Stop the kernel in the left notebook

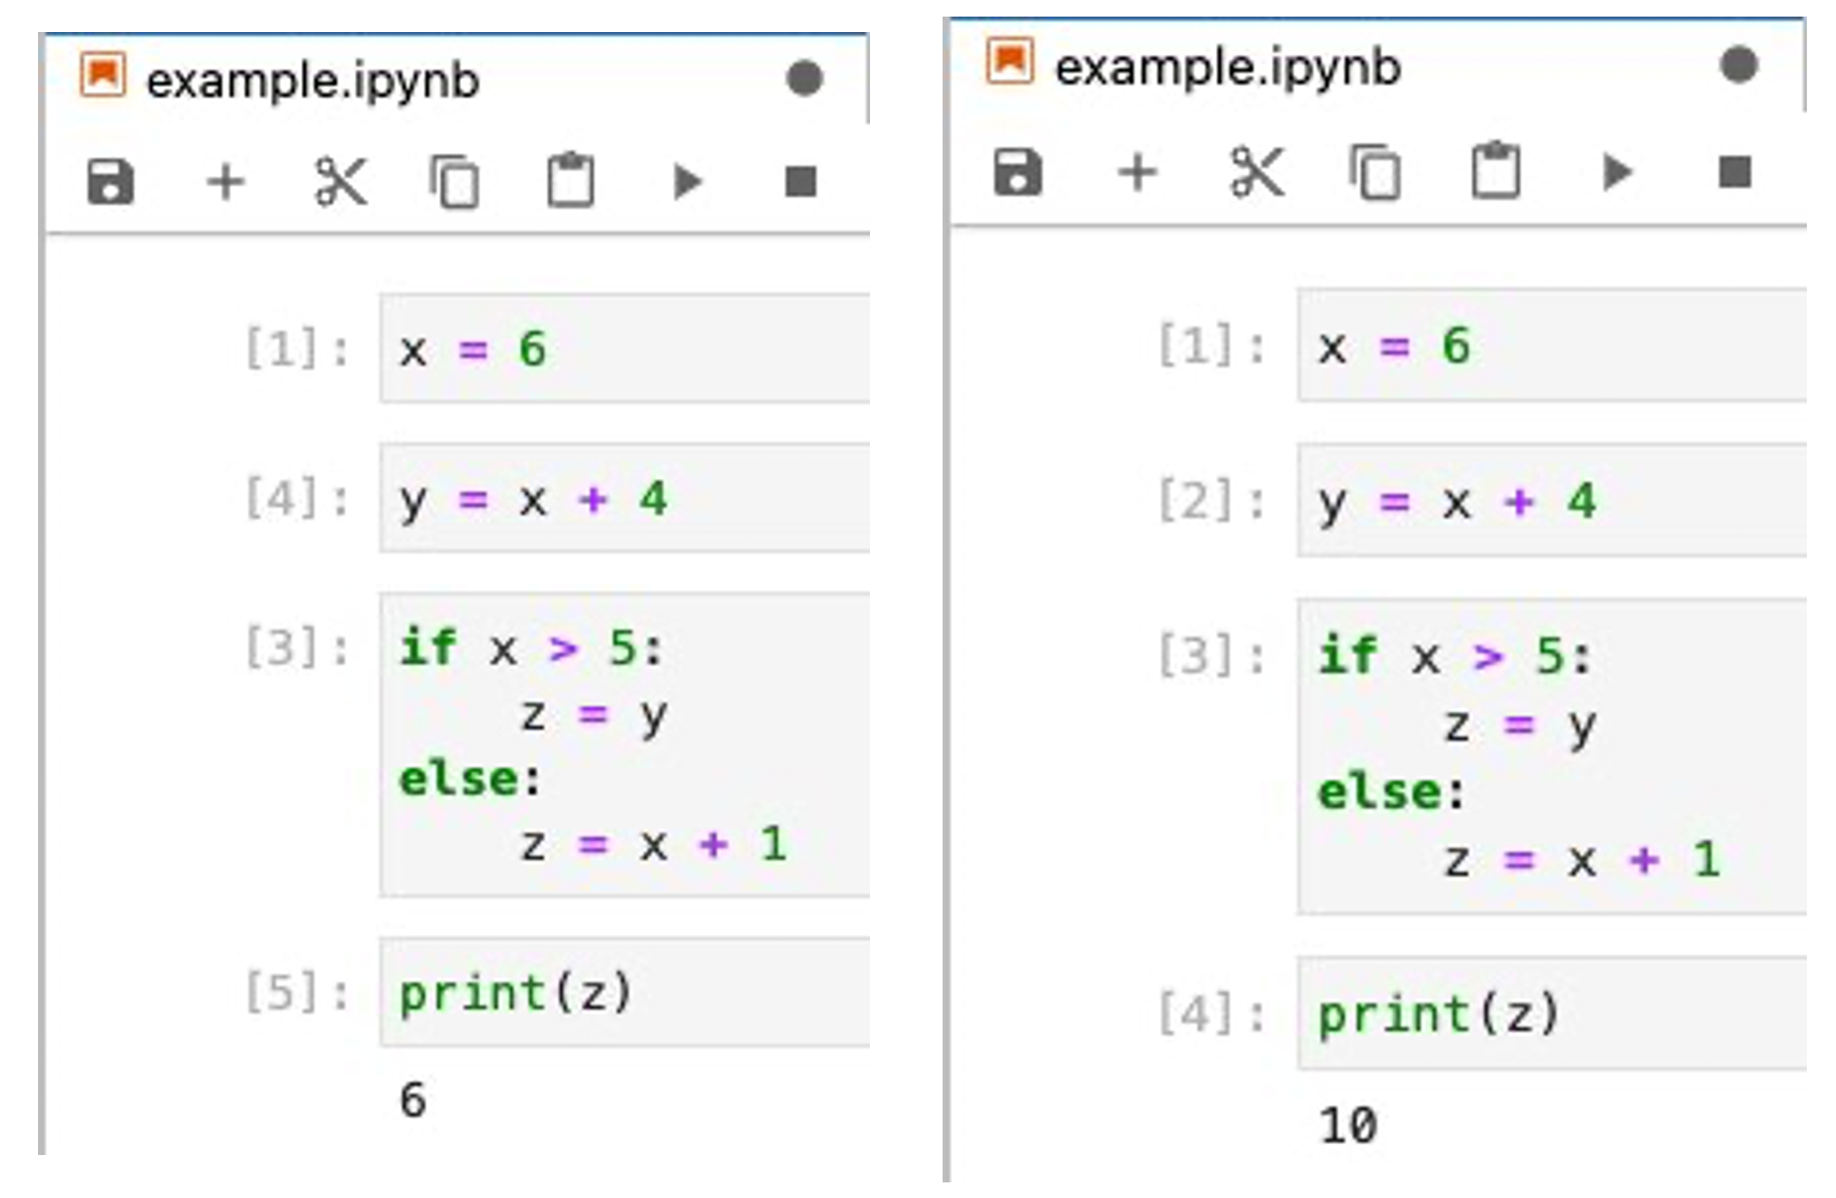(801, 182)
